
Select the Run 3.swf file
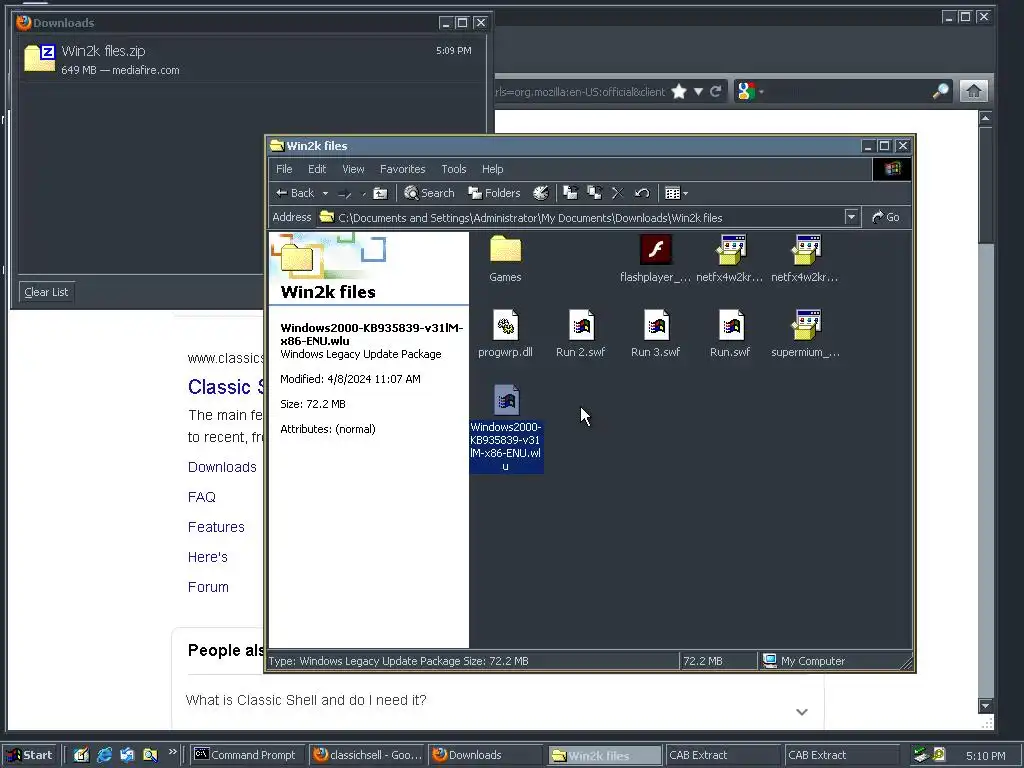656,334
